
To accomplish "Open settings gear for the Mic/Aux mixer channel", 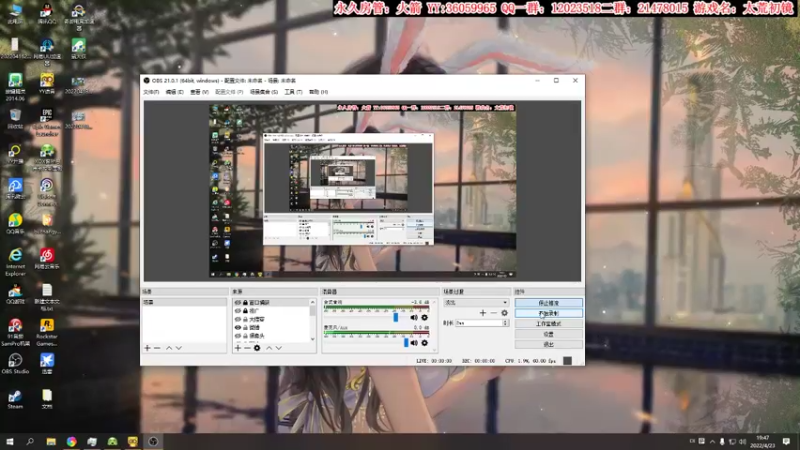I will 424,343.
